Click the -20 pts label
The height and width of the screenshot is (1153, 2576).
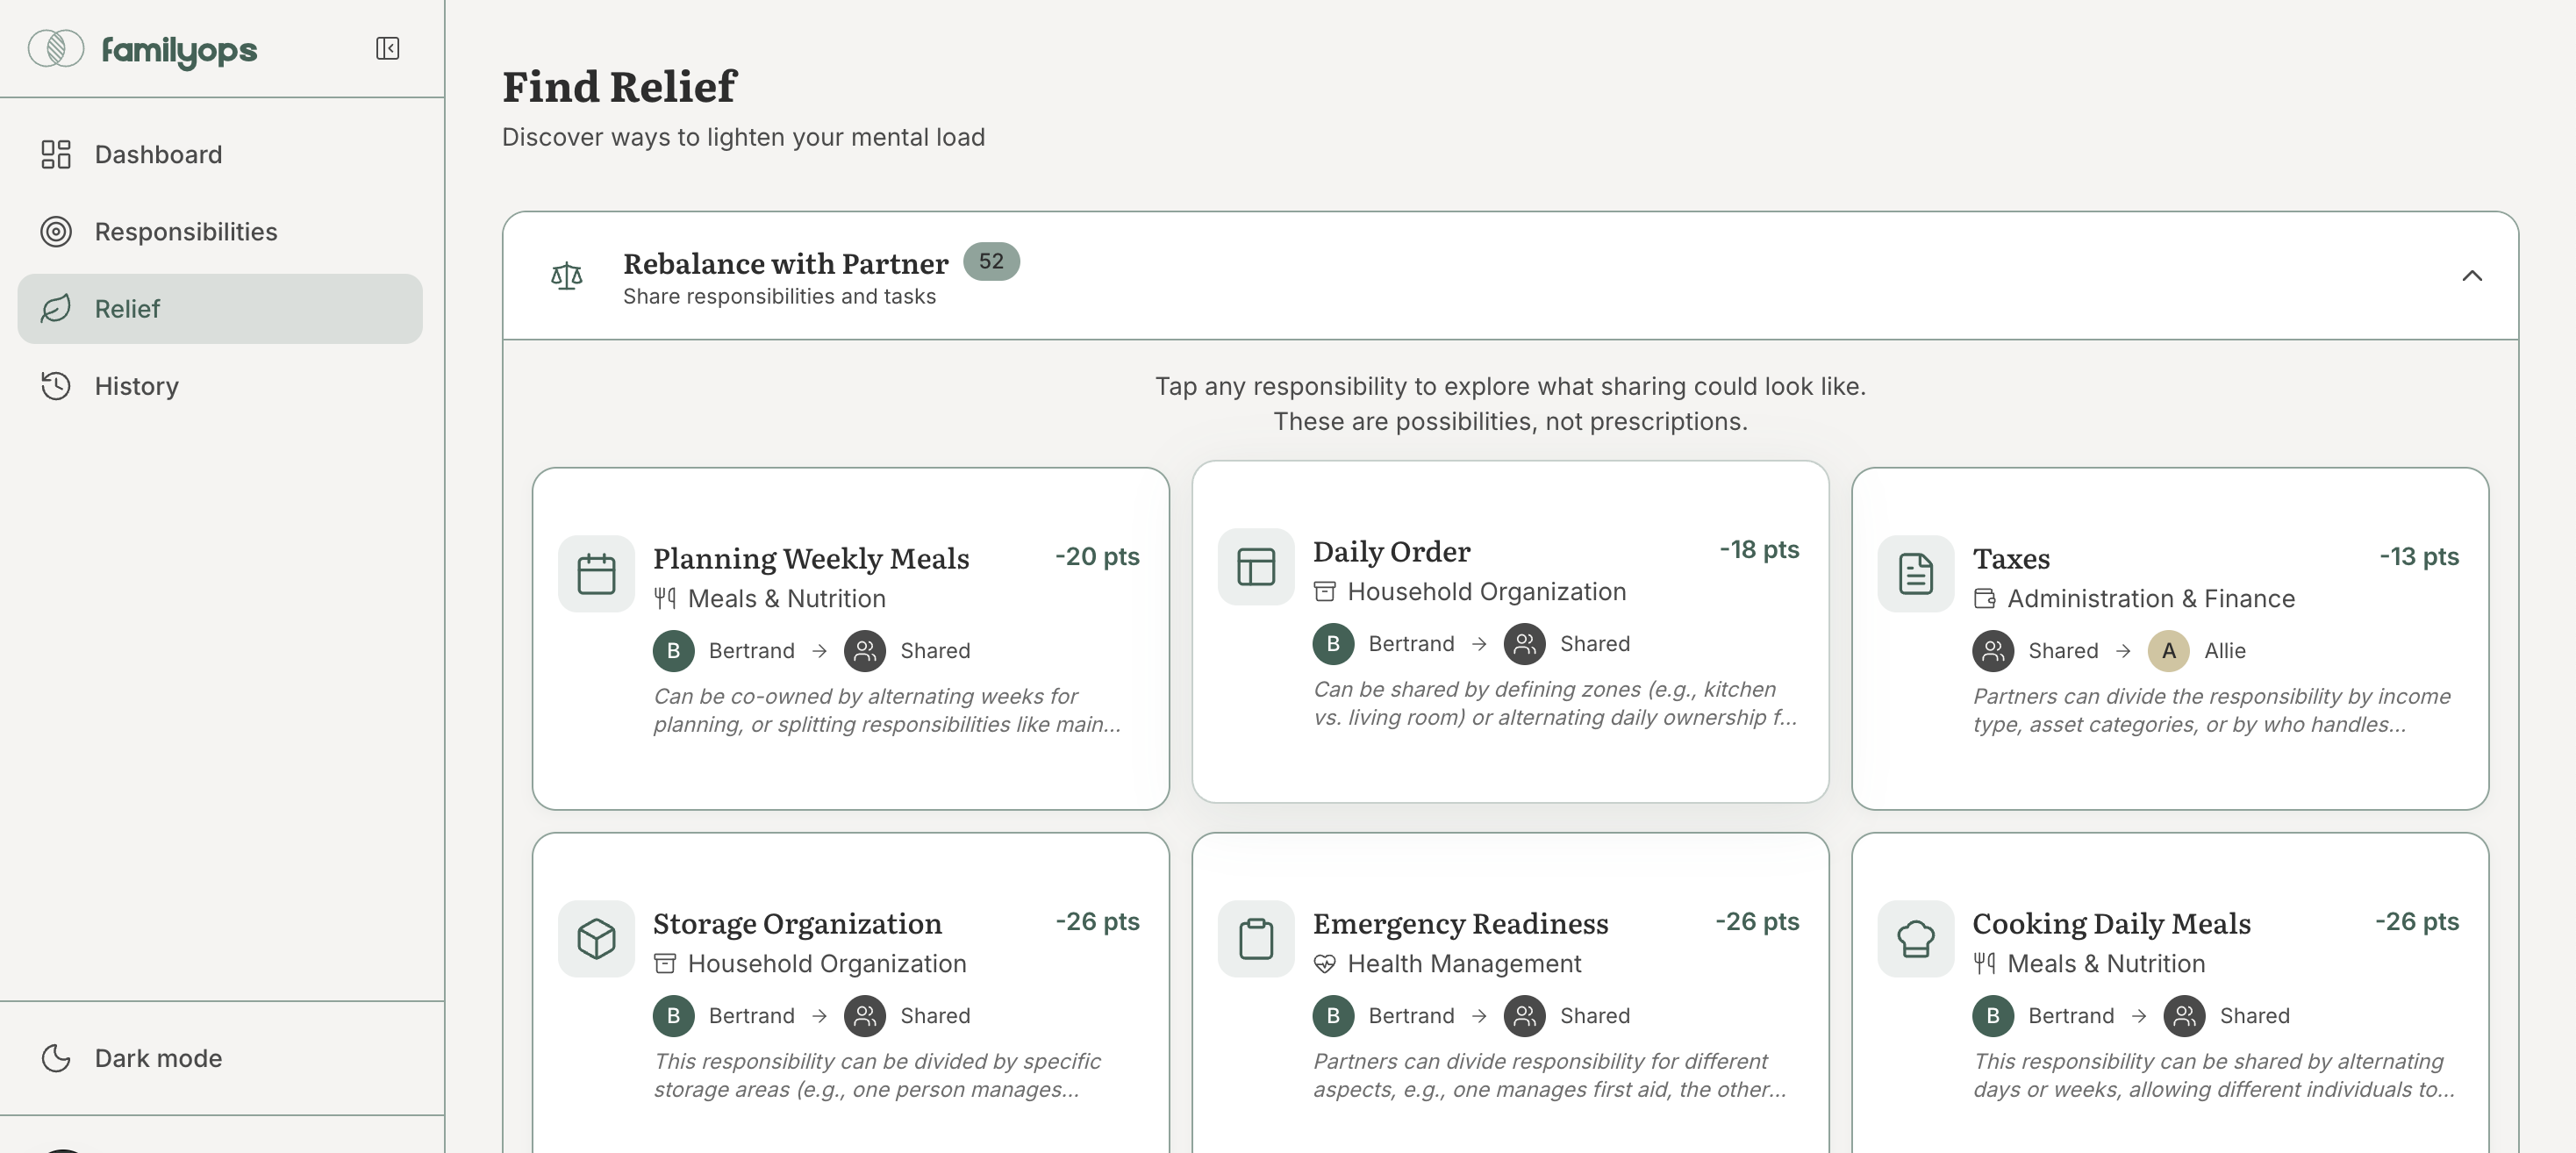(x=1097, y=557)
